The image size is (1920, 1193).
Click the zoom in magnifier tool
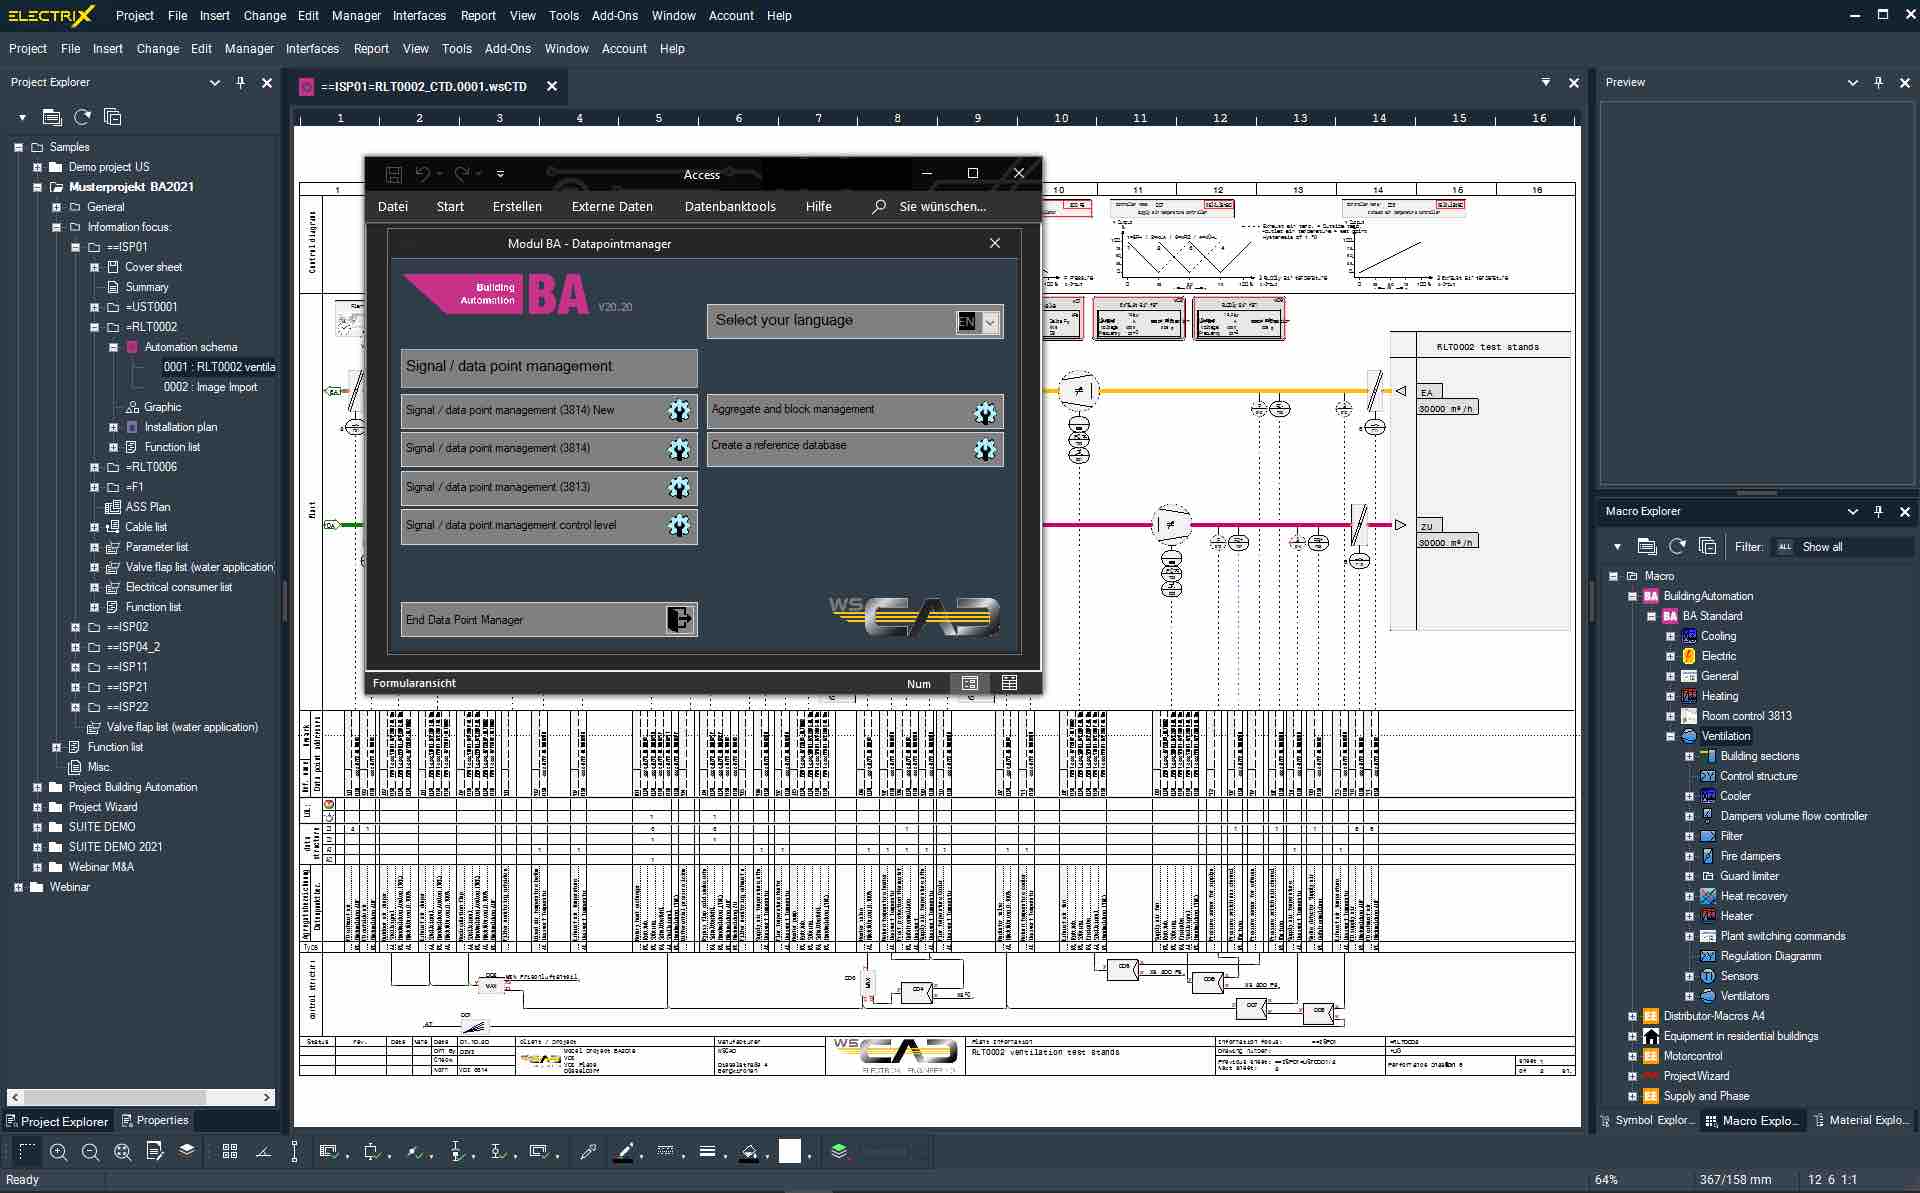point(59,1152)
